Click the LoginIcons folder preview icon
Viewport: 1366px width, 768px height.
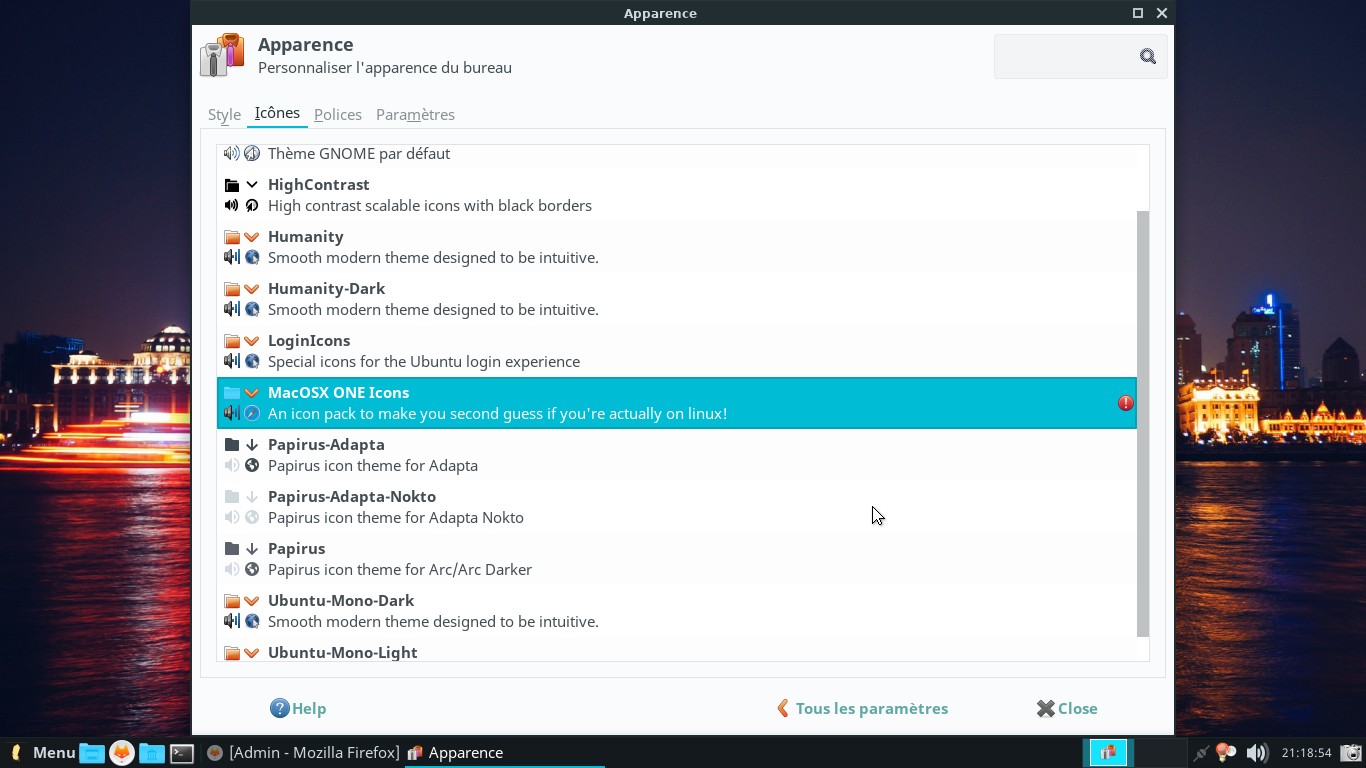pyautogui.click(x=232, y=341)
